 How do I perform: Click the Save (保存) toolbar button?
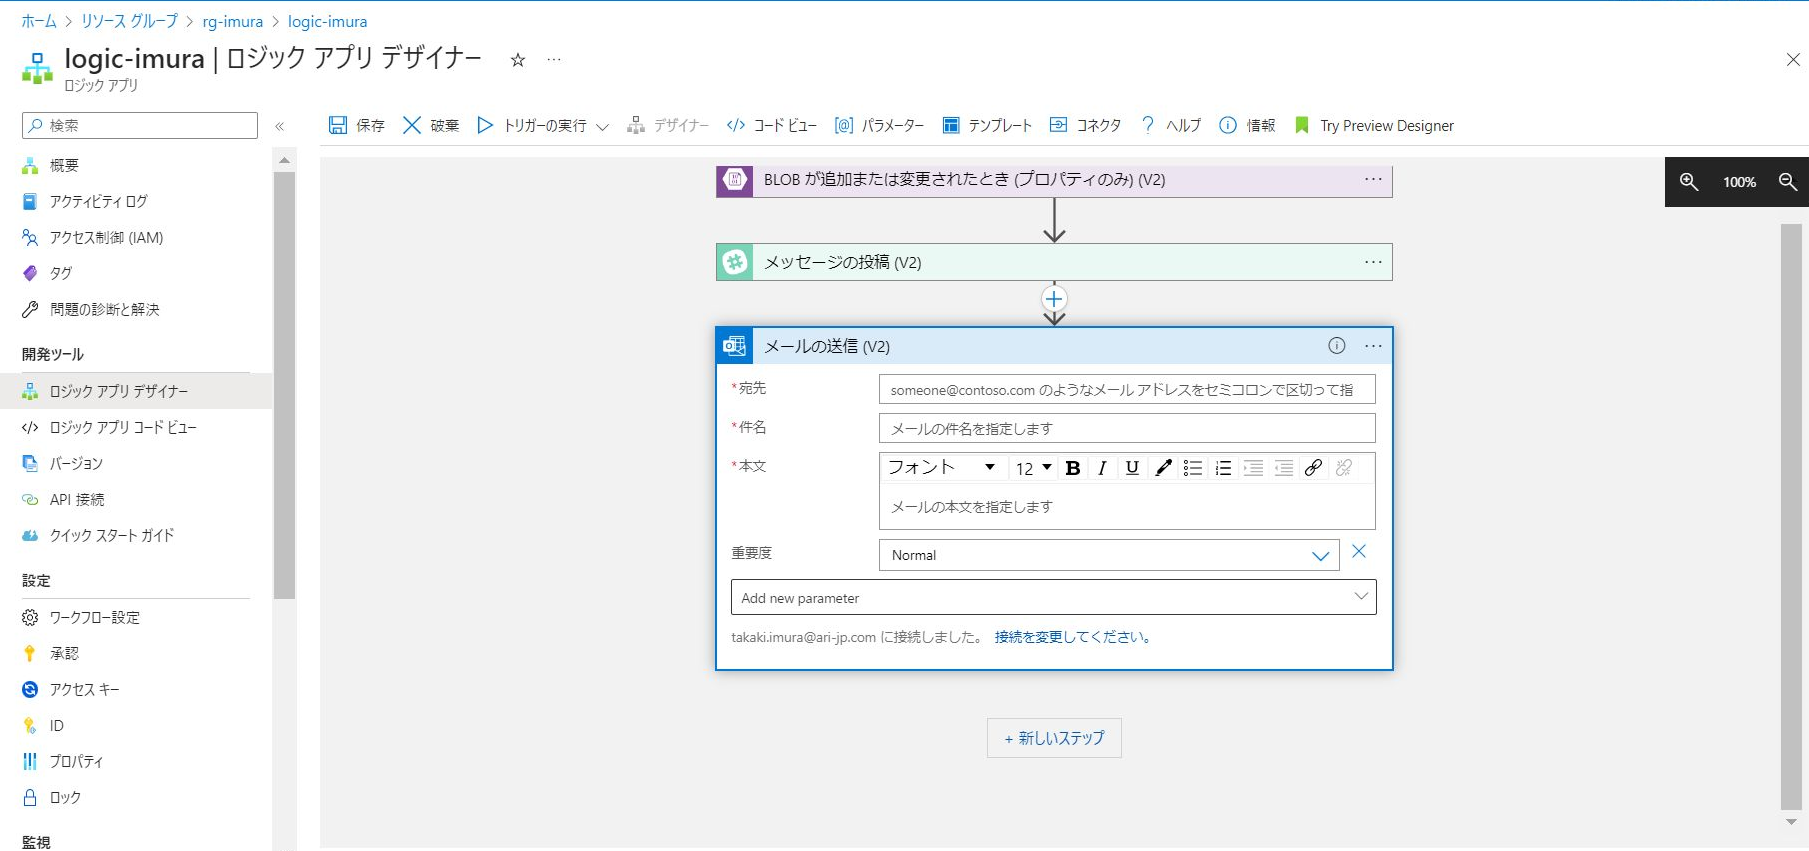click(356, 125)
